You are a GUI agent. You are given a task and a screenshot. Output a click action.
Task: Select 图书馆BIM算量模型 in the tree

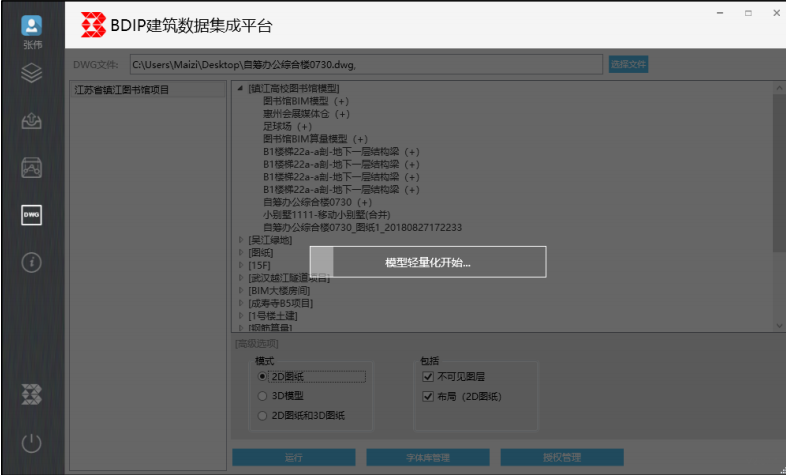[x=315, y=139]
